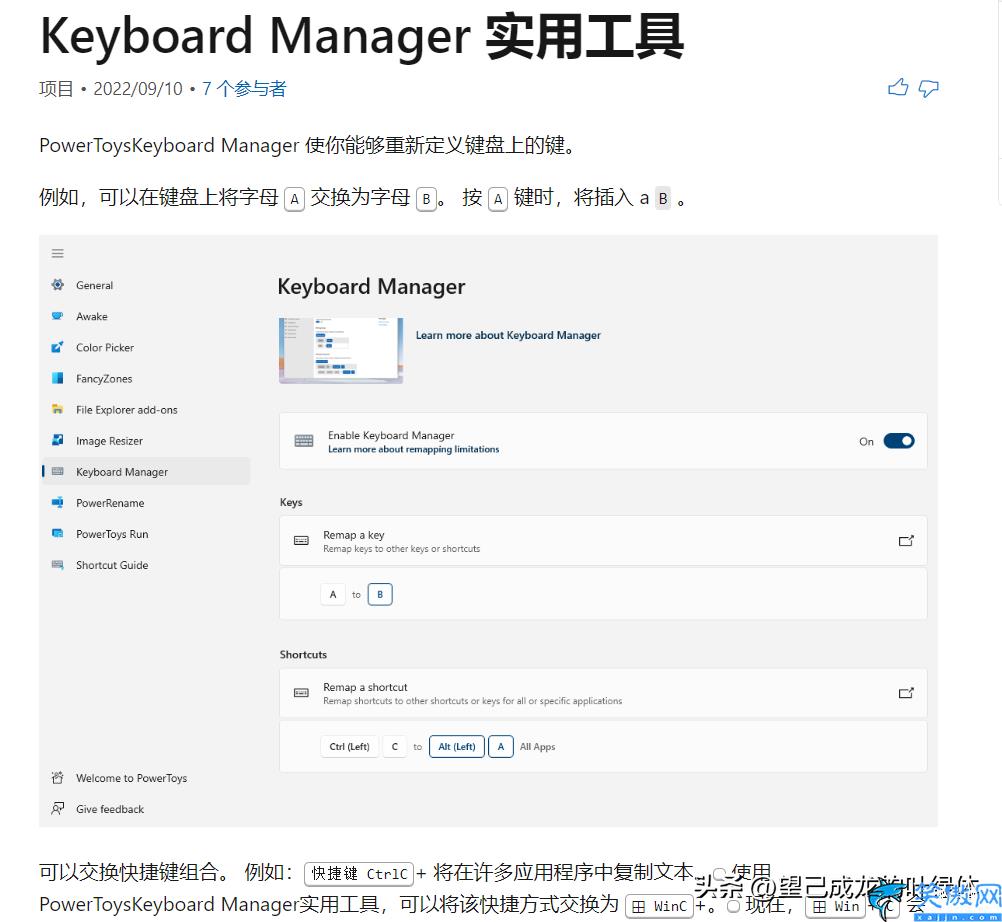The height and width of the screenshot is (922, 1002).
Task: Click the B key chip in Keys mapping
Action: pos(380,594)
